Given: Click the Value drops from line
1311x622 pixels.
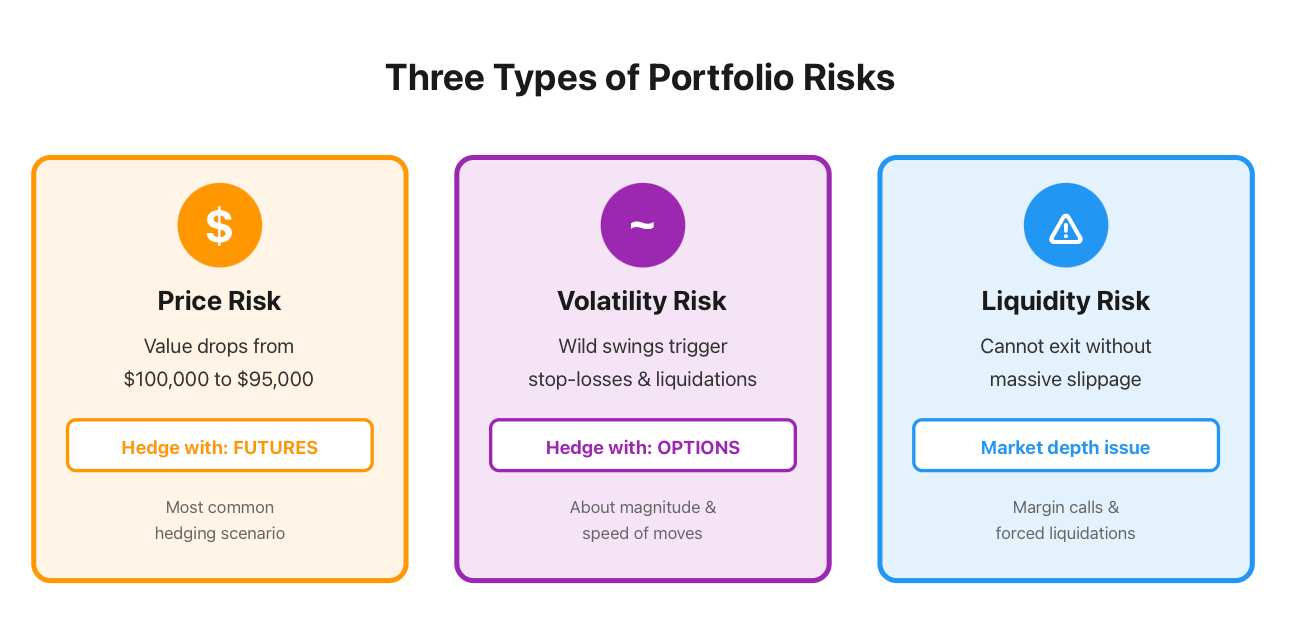Looking at the screenshot, I should pos(219,346).
